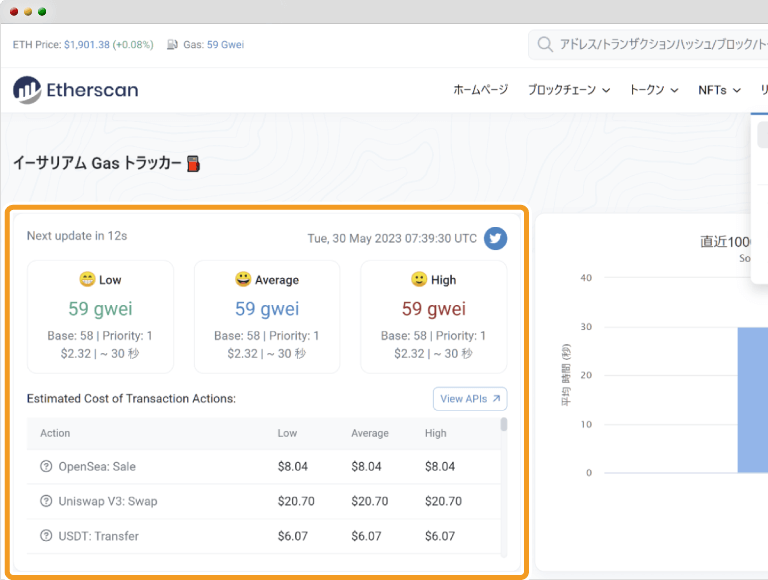Click Uniswap V3: Swap row label
Screen dimensions: 768x580
(108, 501)
